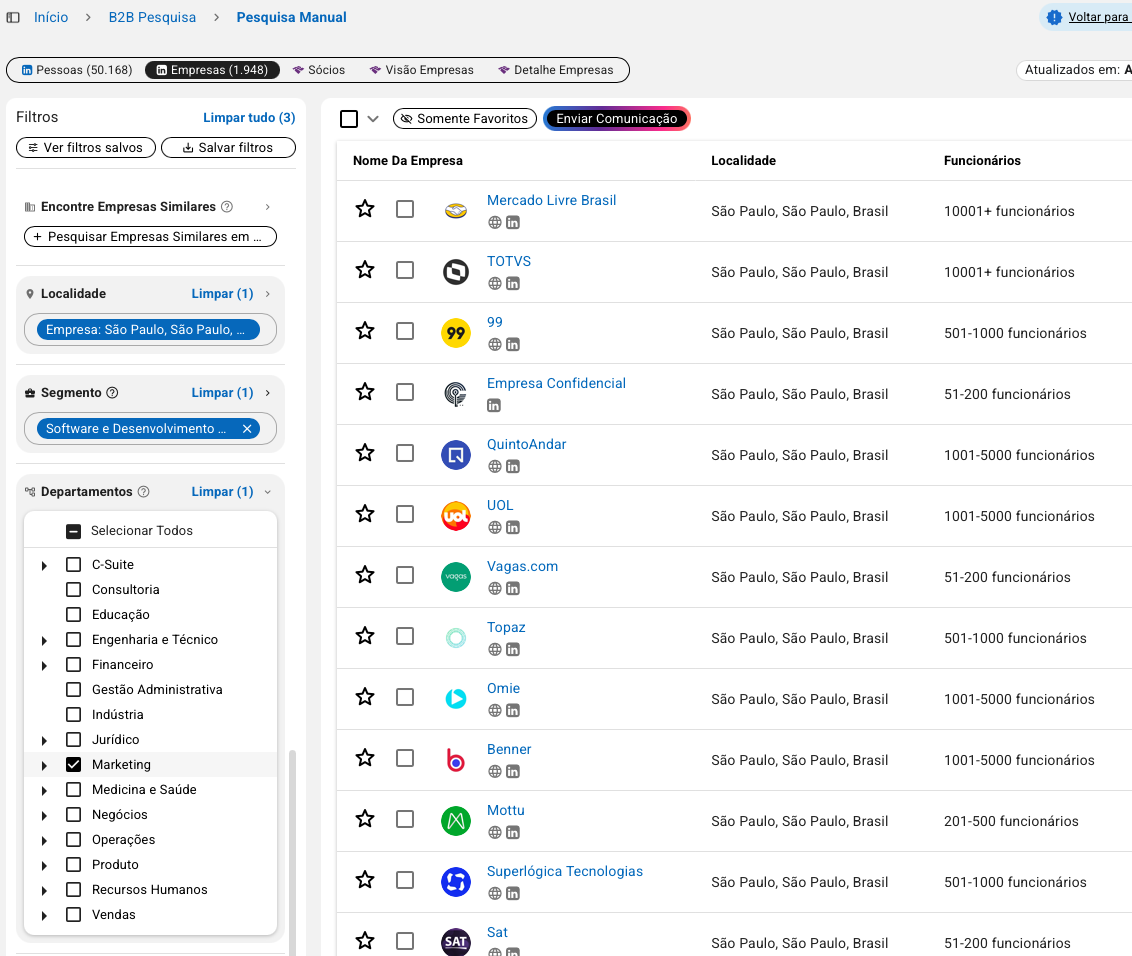Screen dimensions: 1132x956
Task: Check the Vendas department checkbox
Action: point(73,915)
